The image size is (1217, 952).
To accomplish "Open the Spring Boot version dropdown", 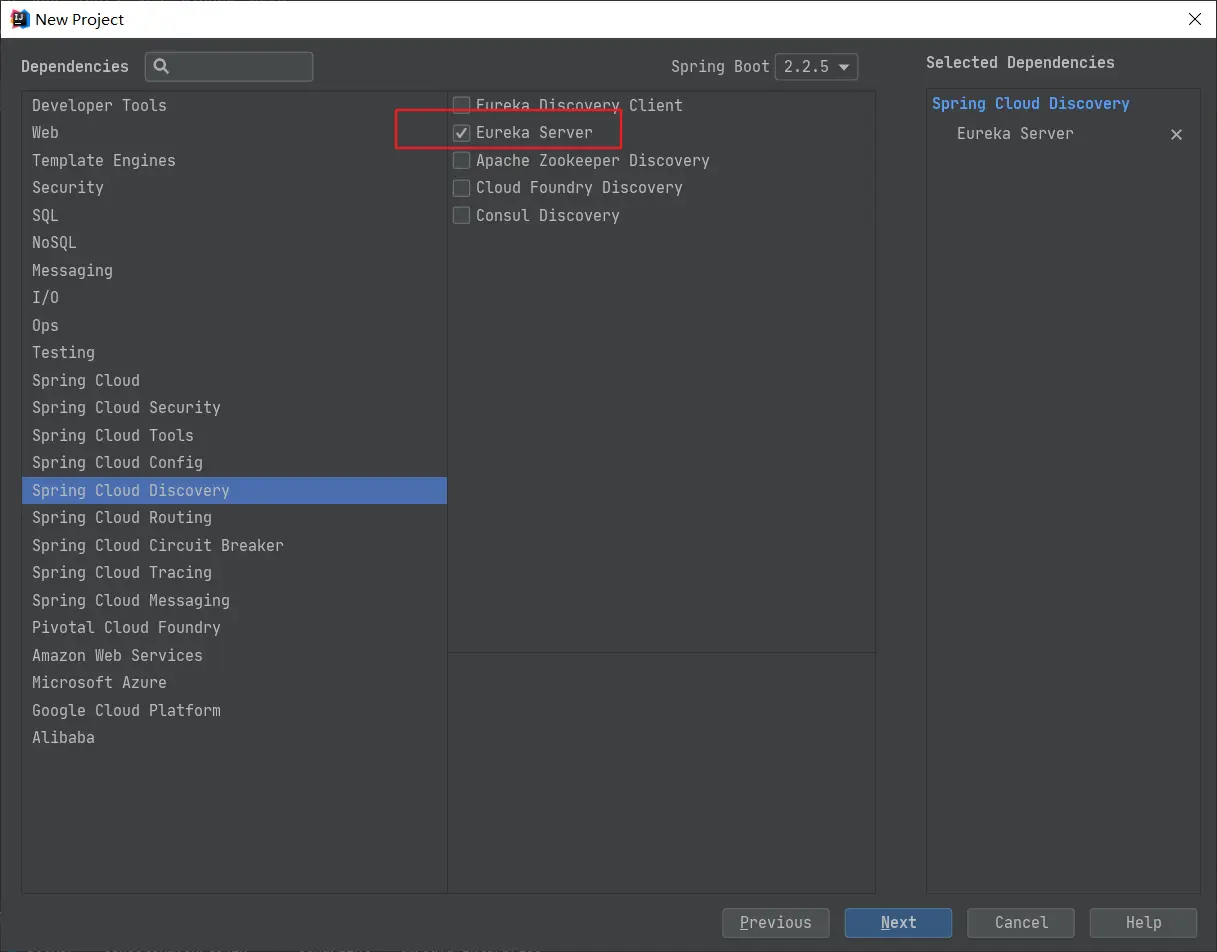I will point(816,67).
